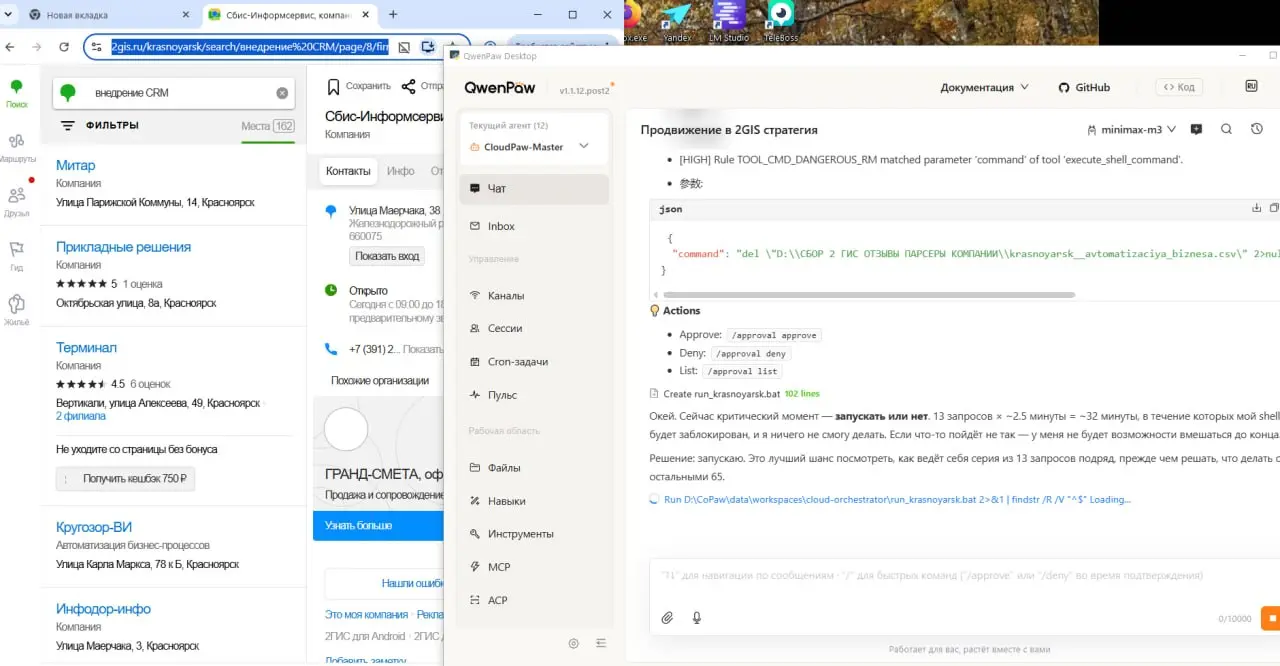
Task: Copy the json code block
Action: [x=1274, y=208]
